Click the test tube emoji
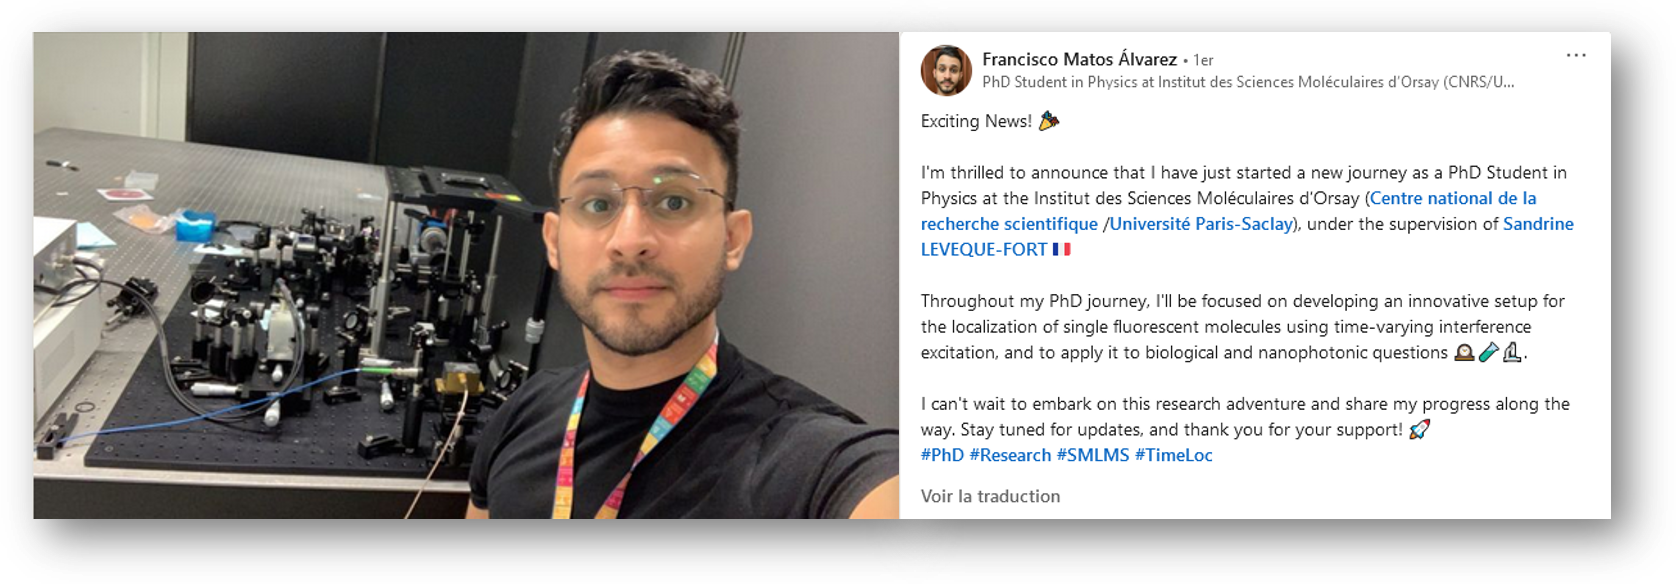This screenshot has height=584, width=1676. 1488,352
